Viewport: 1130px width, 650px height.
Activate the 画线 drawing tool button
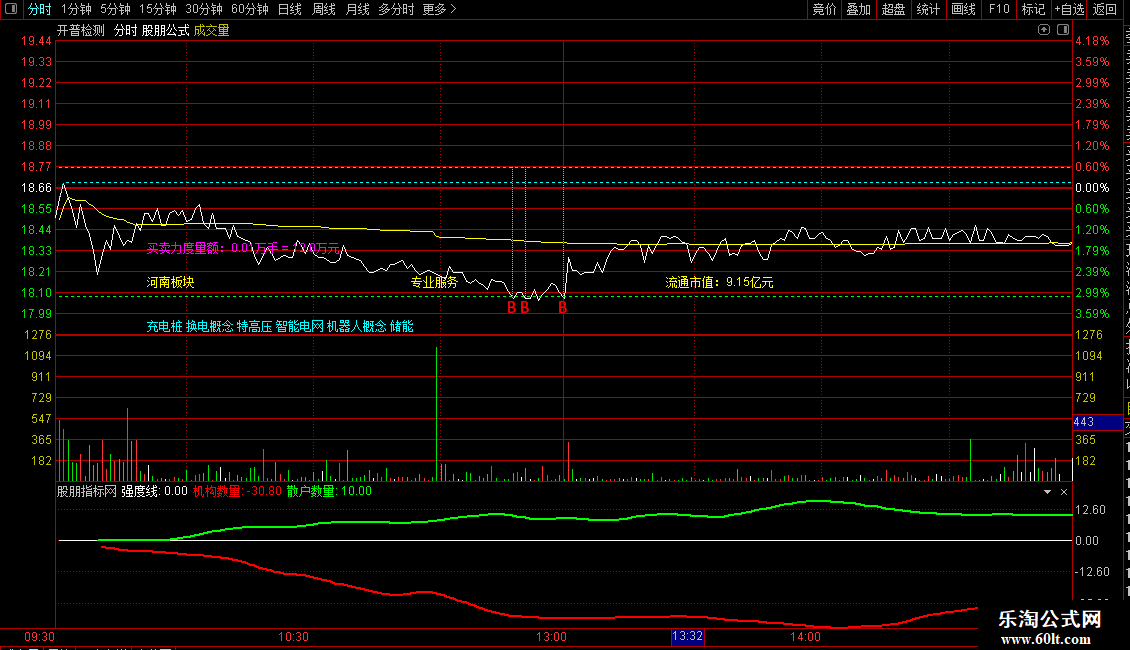click(x=964, y=9)
